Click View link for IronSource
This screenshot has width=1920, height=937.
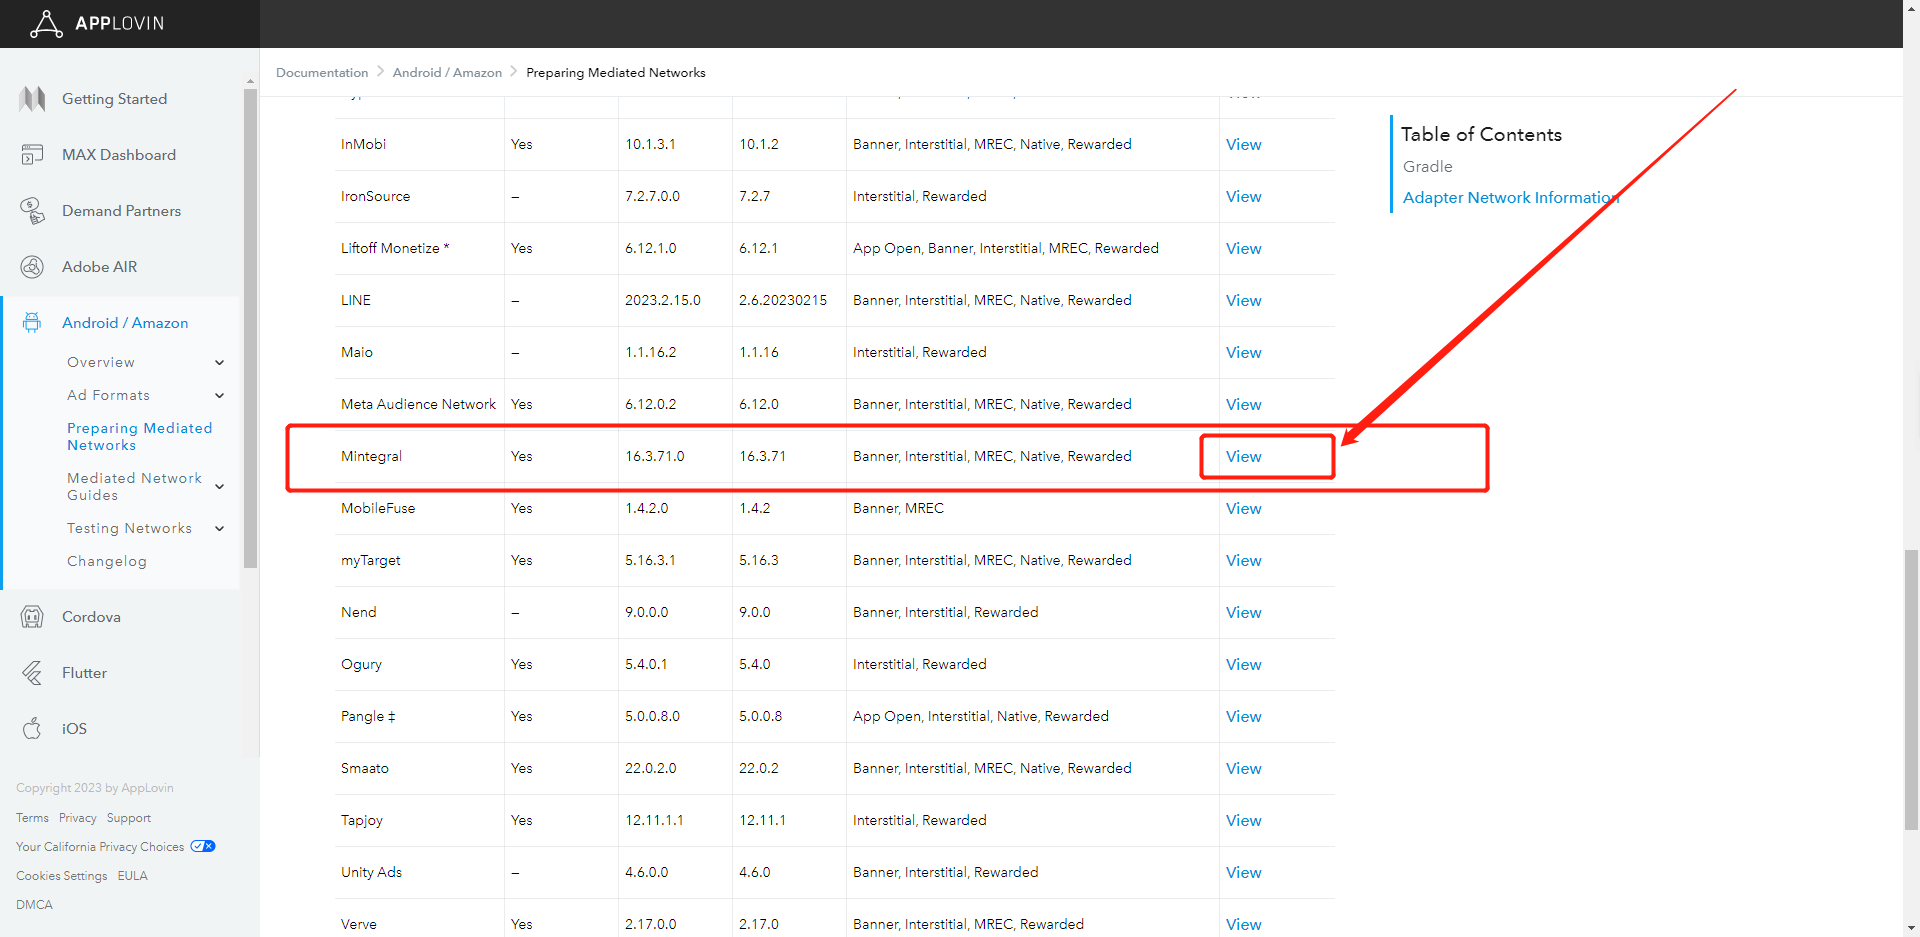click(1243, 196)
